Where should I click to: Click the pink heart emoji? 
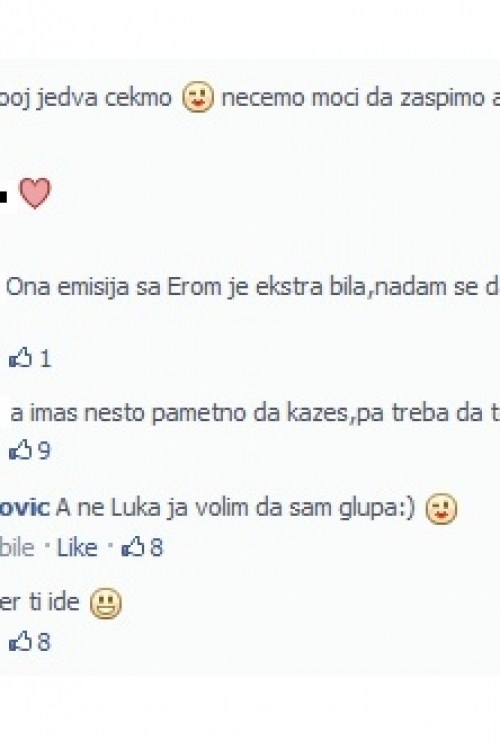click(x=34, y=193)
